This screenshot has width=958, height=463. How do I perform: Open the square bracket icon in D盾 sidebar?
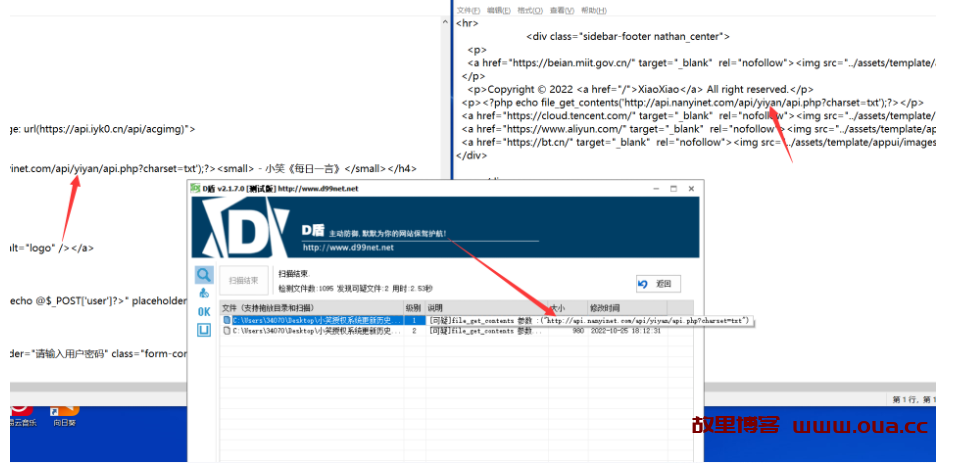tap(204, 330)
